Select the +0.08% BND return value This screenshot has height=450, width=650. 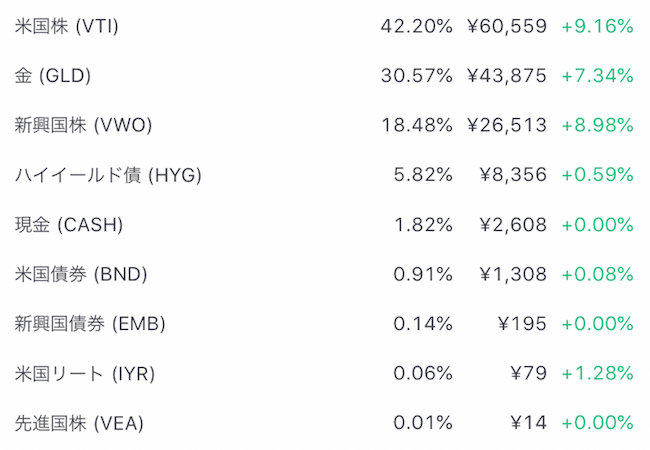tap(597, 275)
